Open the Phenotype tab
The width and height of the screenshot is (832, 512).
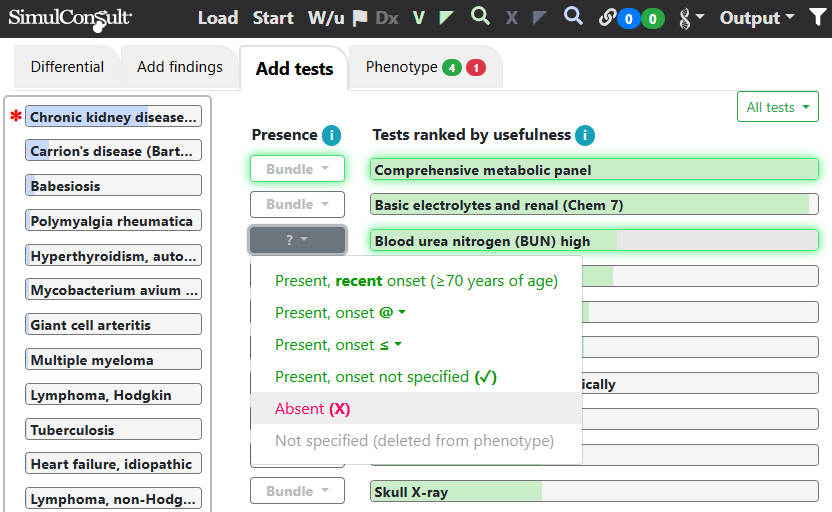pos(425,67)
